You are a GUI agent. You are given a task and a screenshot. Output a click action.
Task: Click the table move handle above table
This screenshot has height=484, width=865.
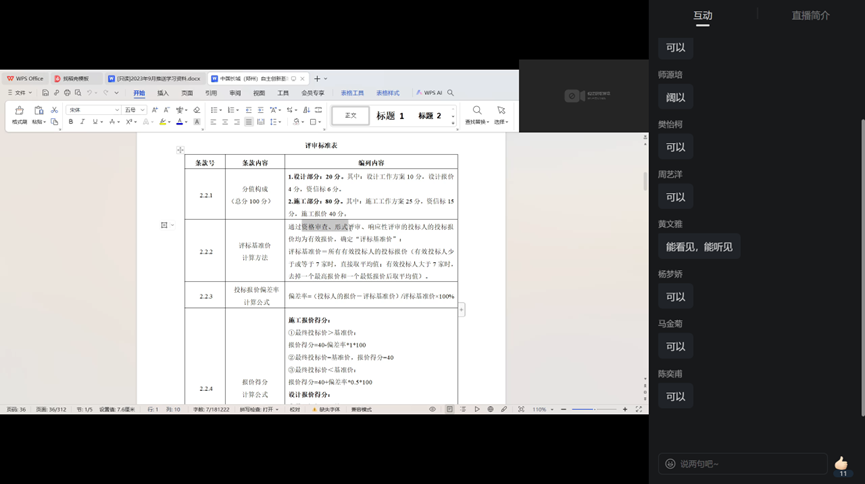[x=180, y=150]
